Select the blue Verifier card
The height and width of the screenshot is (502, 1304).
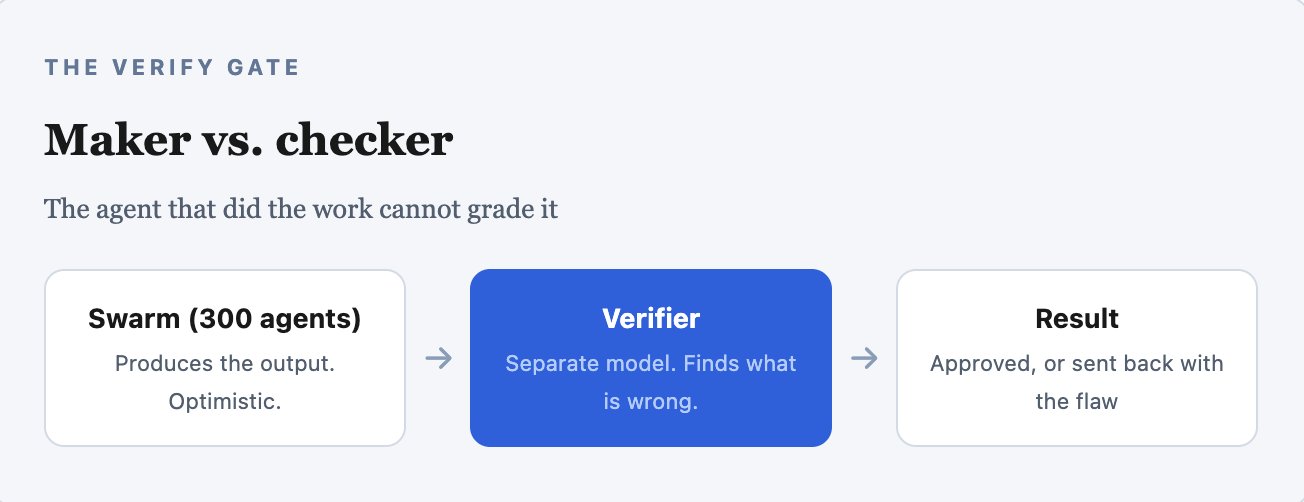point(651,358)
